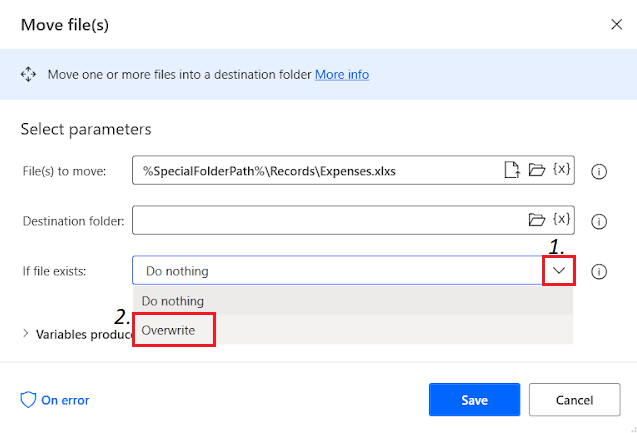Viewport: 637px width, 433px height.
Task: Click the move arrows icon in banner
Action: [28, 74]
